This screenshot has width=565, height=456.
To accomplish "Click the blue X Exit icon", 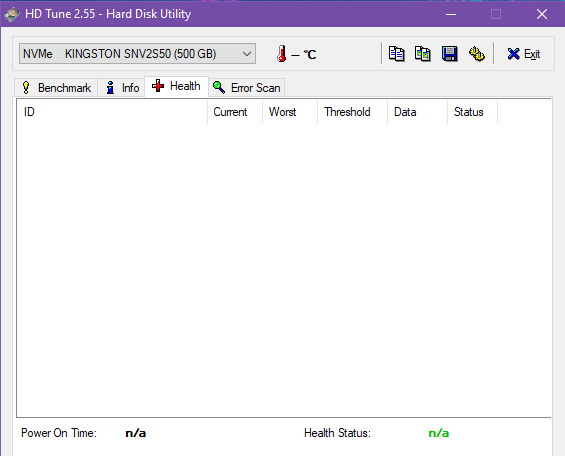I will [513, 54].
